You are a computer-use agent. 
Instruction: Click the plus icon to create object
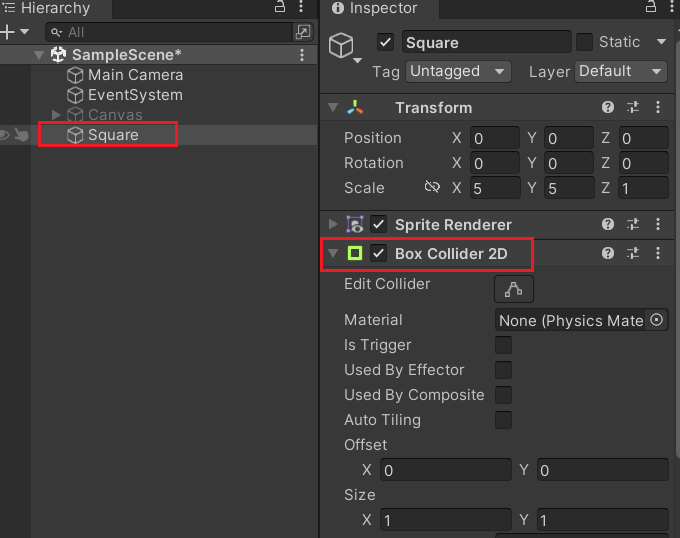pos(7,32)
